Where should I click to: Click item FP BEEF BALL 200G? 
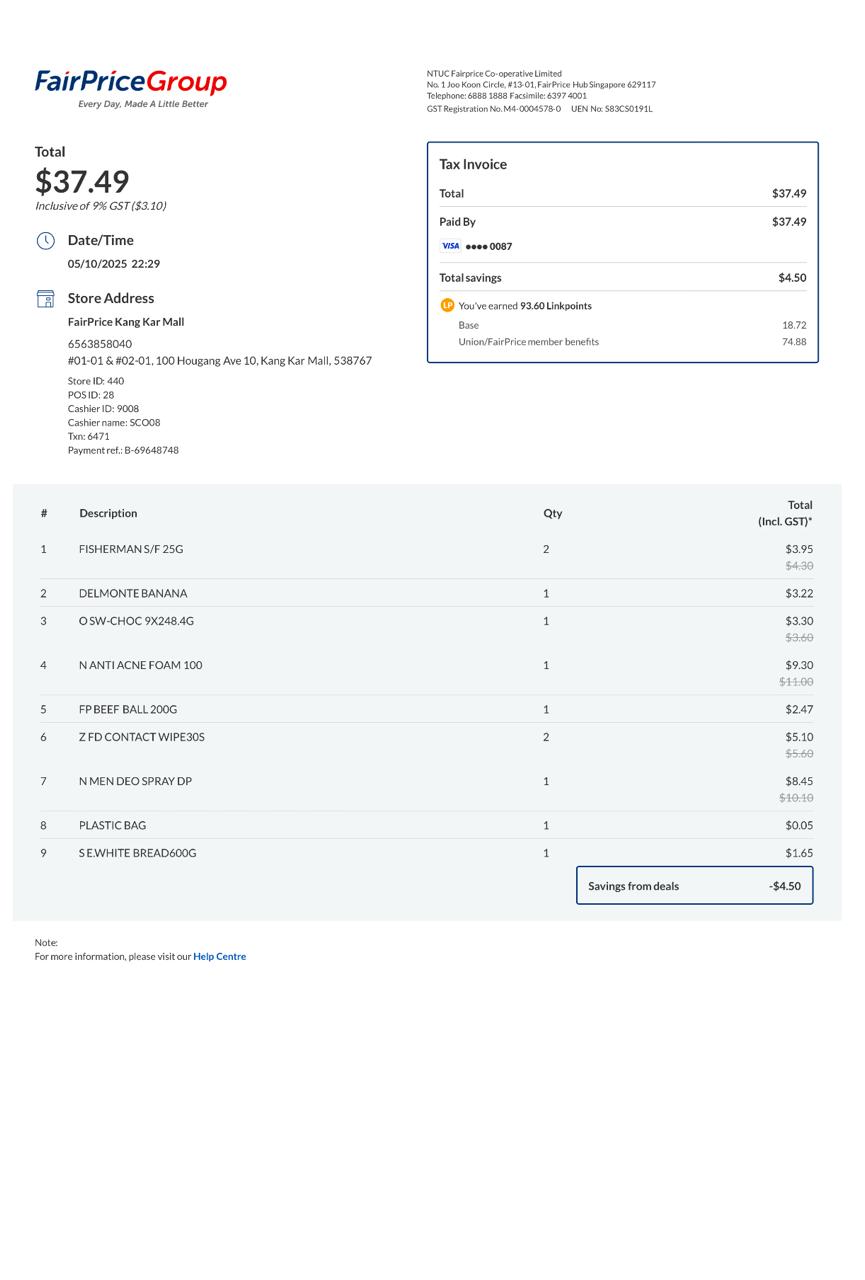(x=128, y=709)
